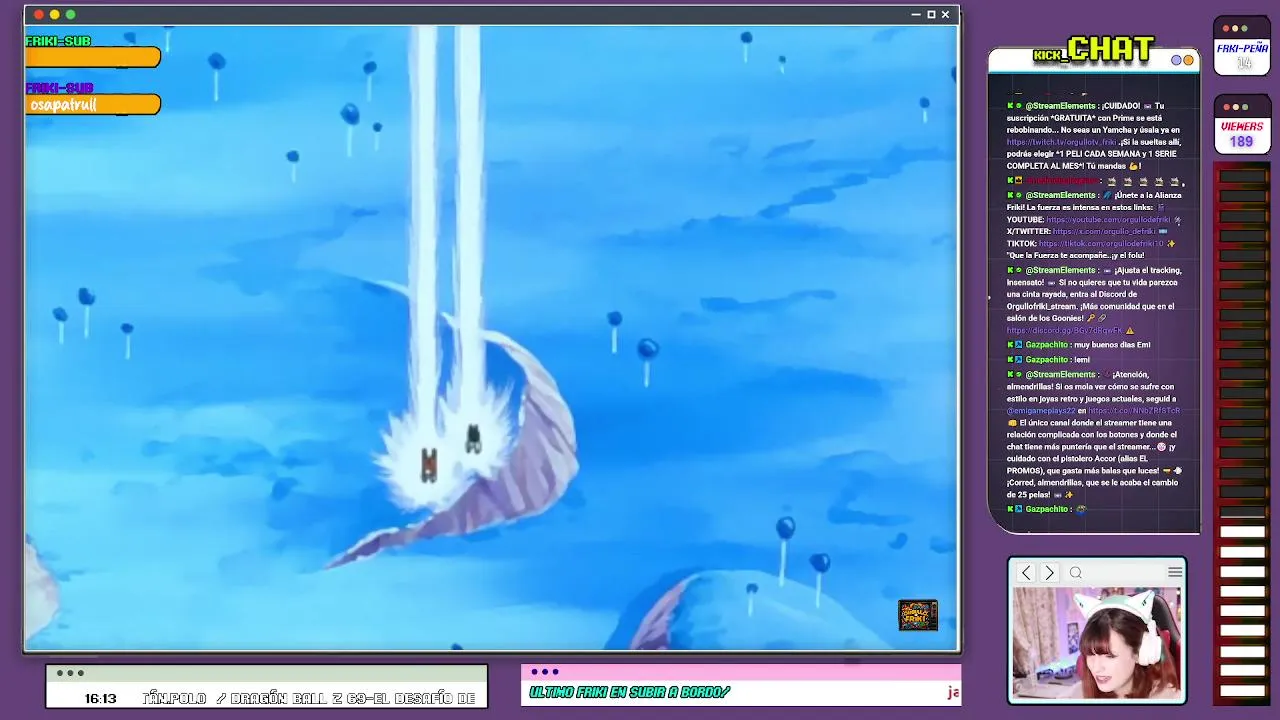Click the red dot on video window
The width and height of the screenshot is (1280, 720).
coord(38,14)
